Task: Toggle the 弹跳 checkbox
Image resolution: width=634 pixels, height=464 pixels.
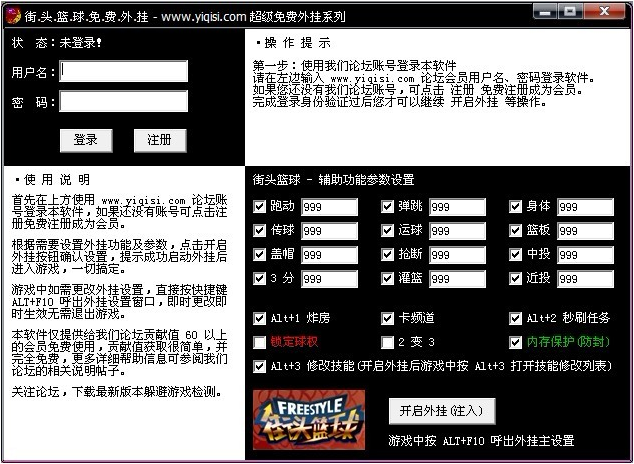Action: [x=387, y=207]
